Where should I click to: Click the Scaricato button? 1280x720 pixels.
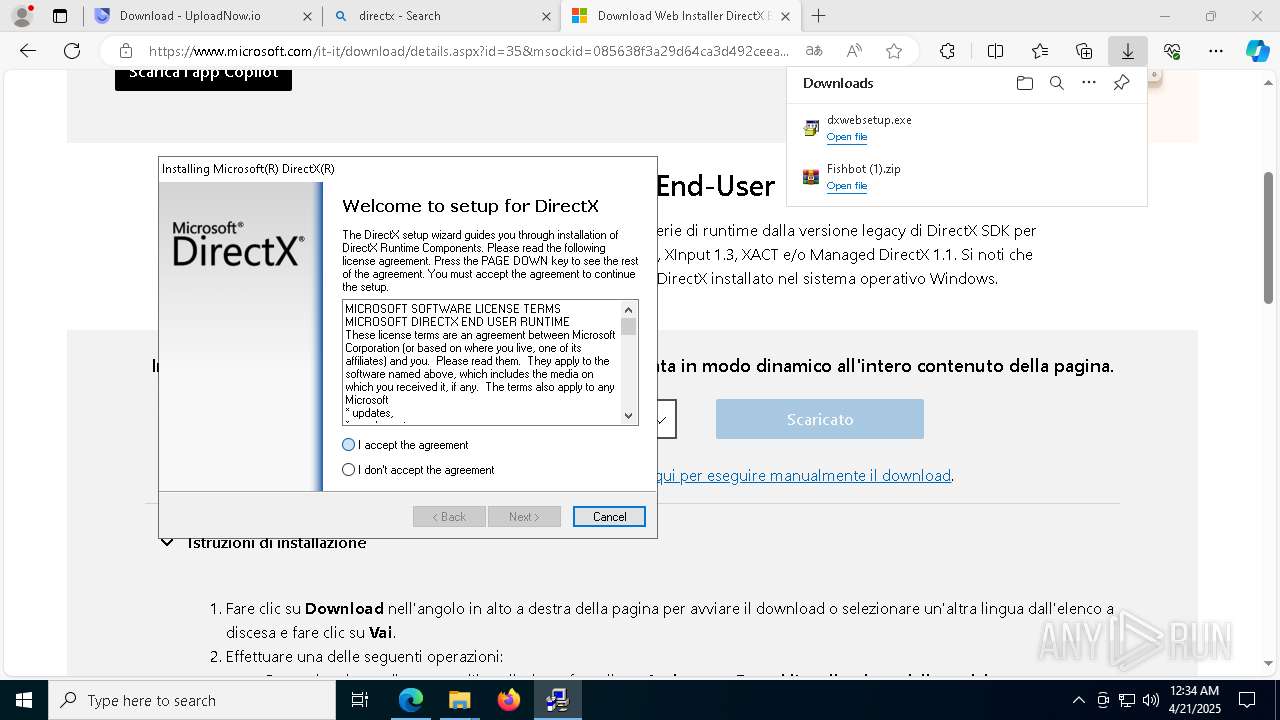coord(820,419)
